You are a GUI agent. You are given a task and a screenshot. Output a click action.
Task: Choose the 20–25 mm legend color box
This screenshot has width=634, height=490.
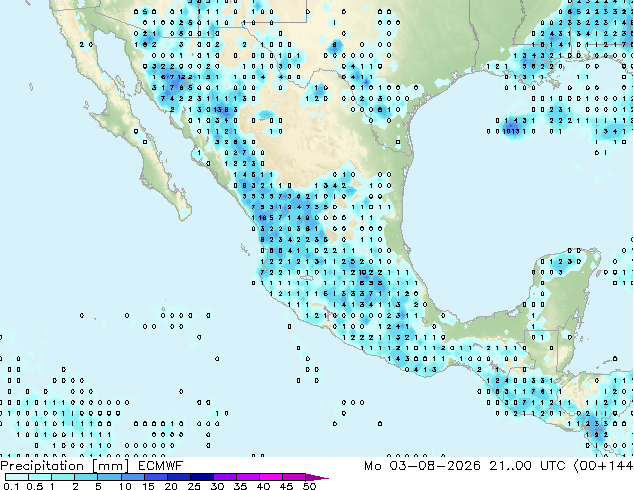click(x=178, y=477)
